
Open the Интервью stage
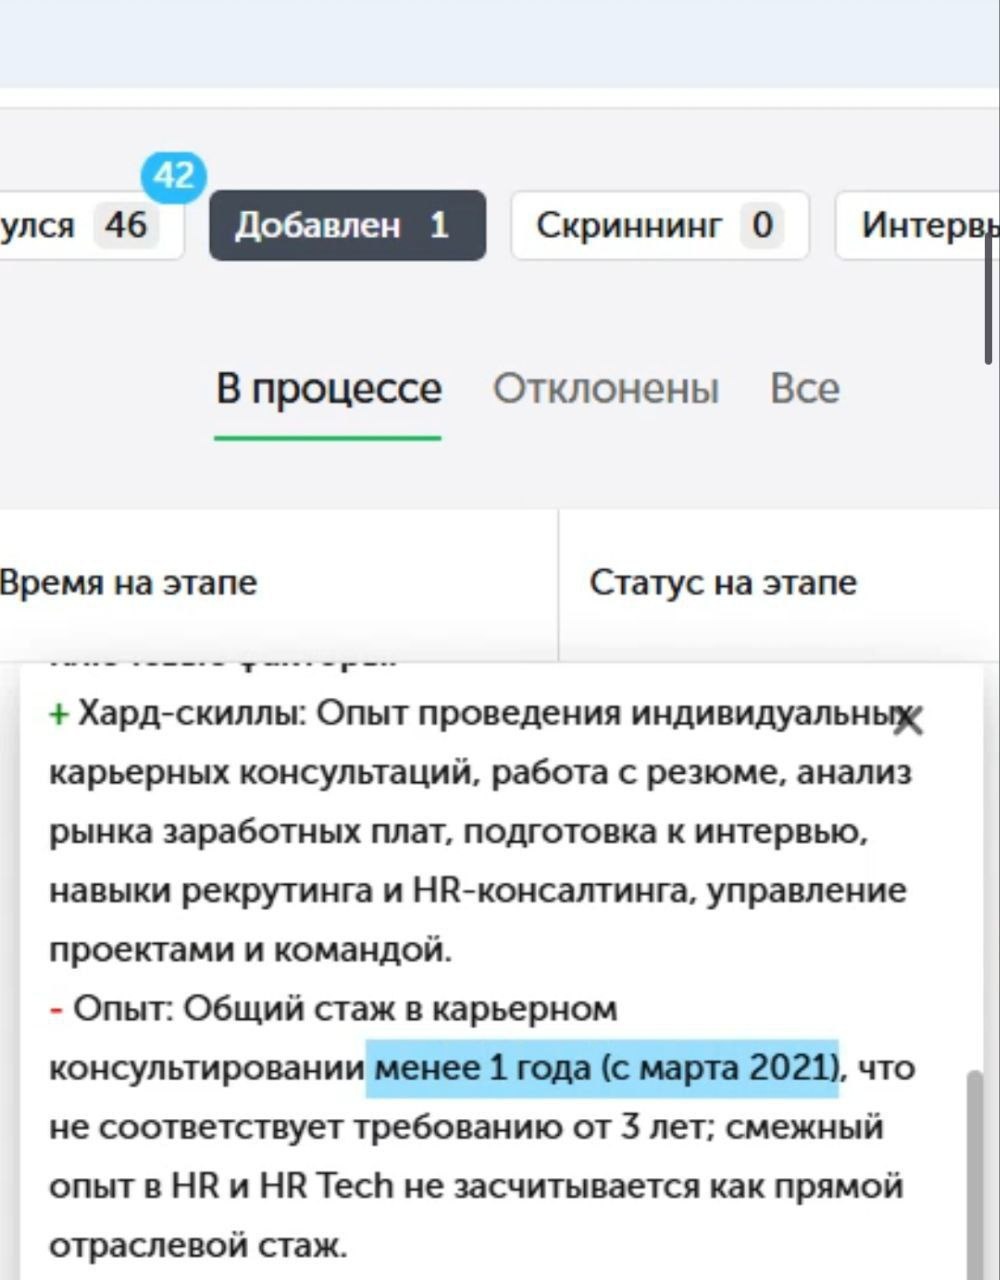[930, 227]
